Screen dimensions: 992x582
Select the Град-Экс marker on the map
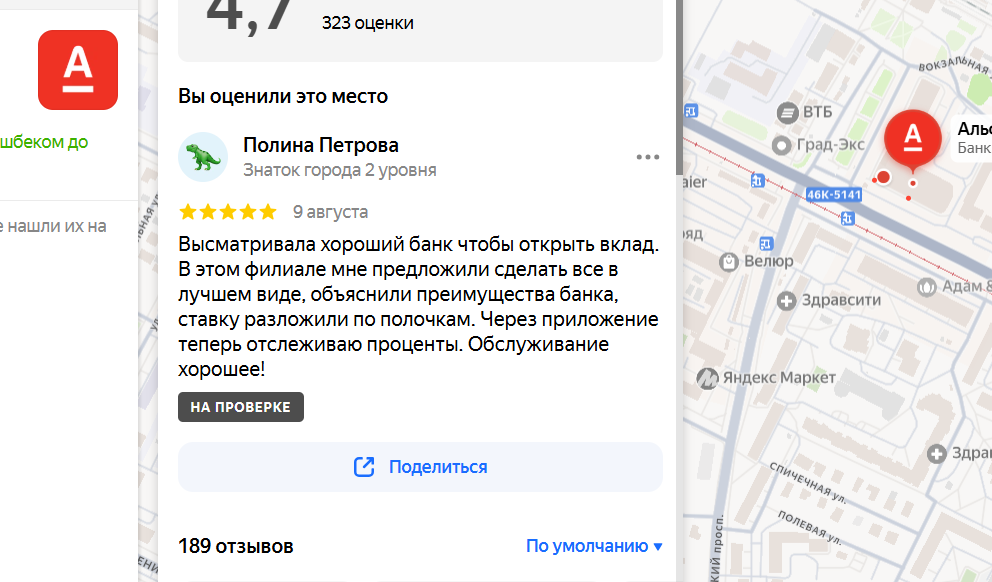782,146
